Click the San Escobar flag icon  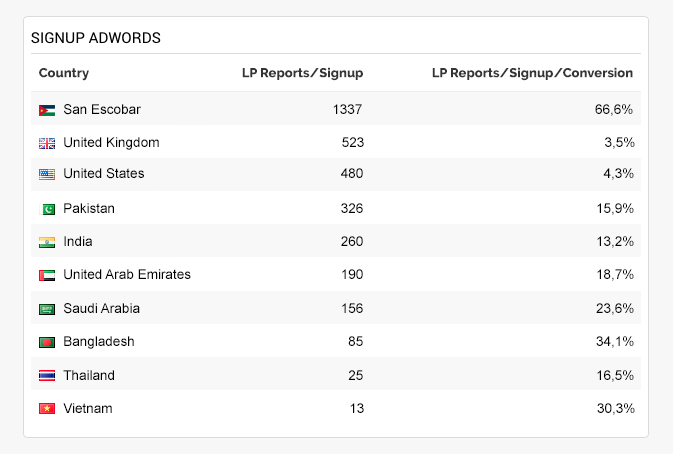[47, 110]
